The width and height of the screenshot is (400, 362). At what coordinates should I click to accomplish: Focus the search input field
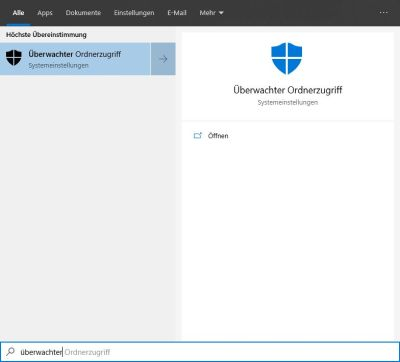click(200, 352)
